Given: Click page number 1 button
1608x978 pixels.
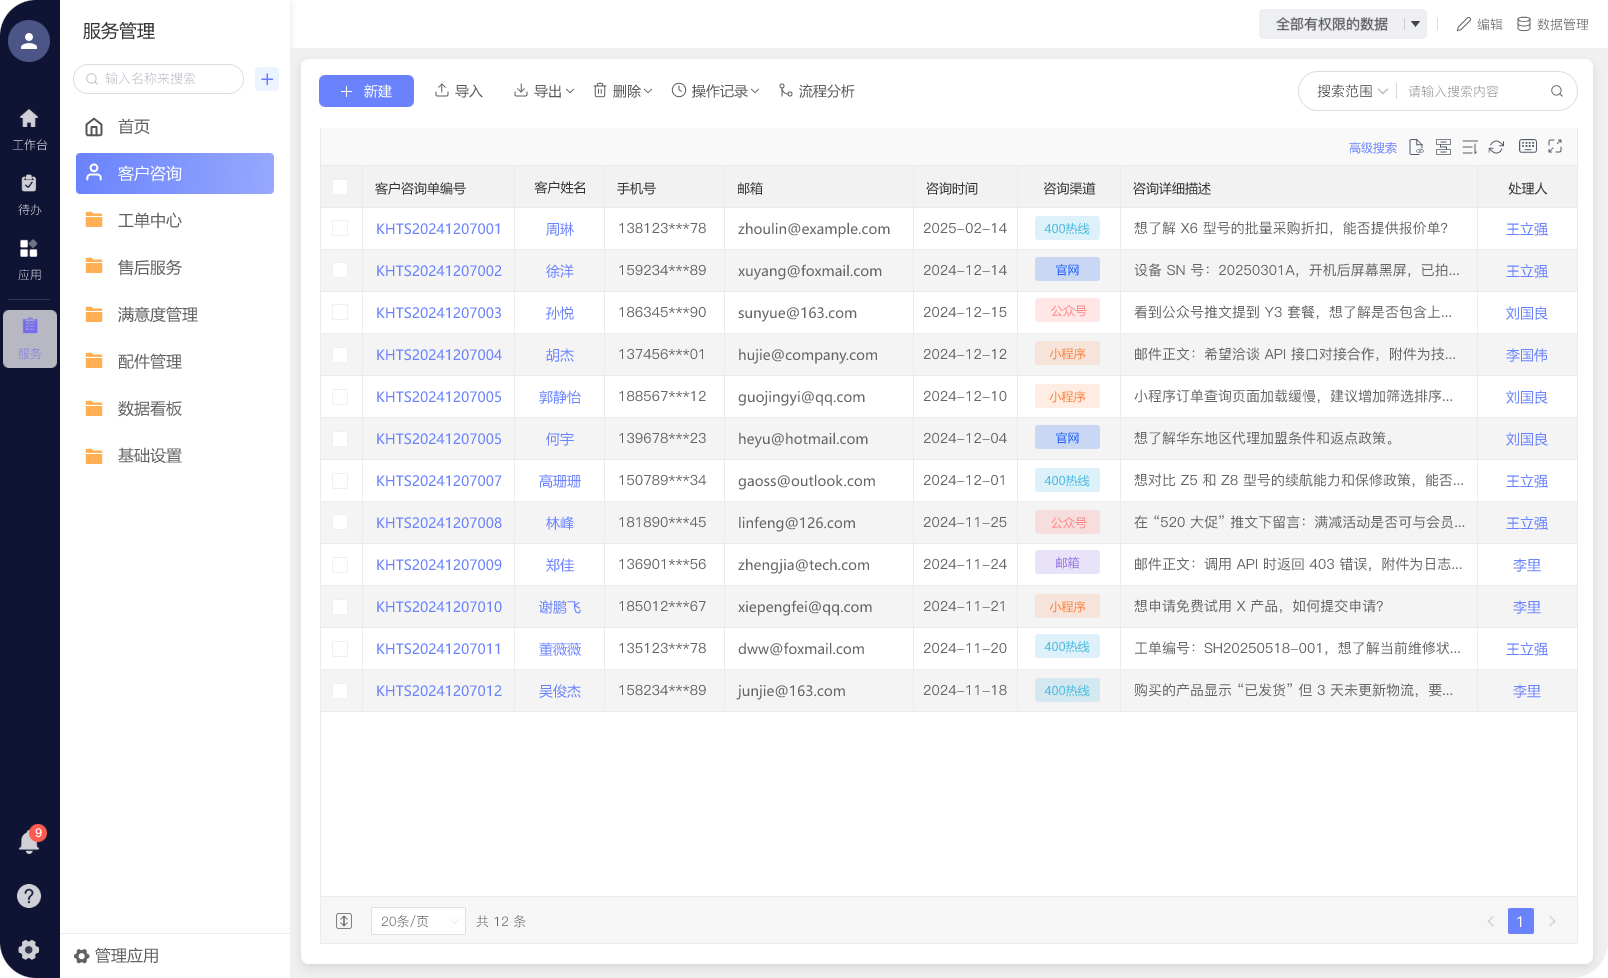Looking at the screenshot, I should point(1520,921).
